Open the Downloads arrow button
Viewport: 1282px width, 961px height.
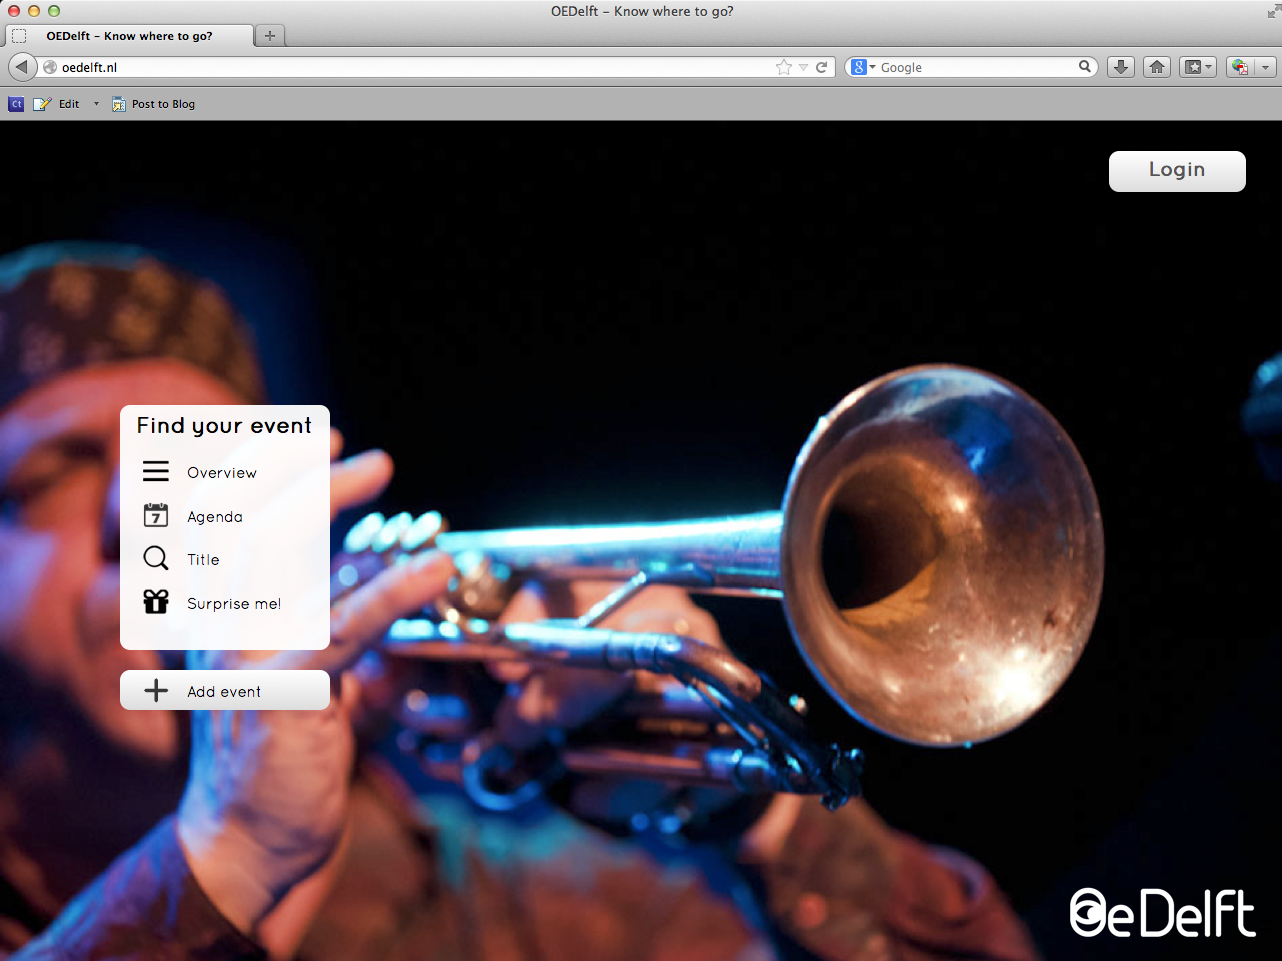coord(1121,67)
